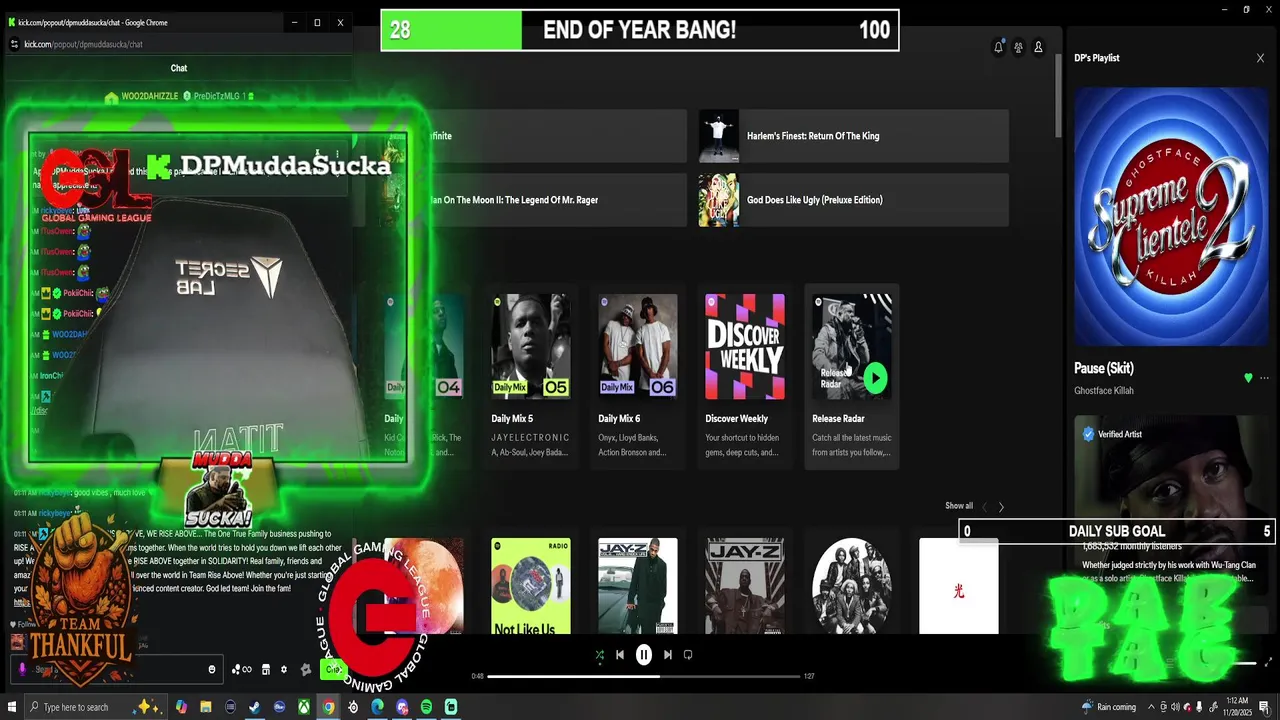Open the Release Radar title text
Image resolution: width=1280 pixels, height=720 pixels.
838,419
